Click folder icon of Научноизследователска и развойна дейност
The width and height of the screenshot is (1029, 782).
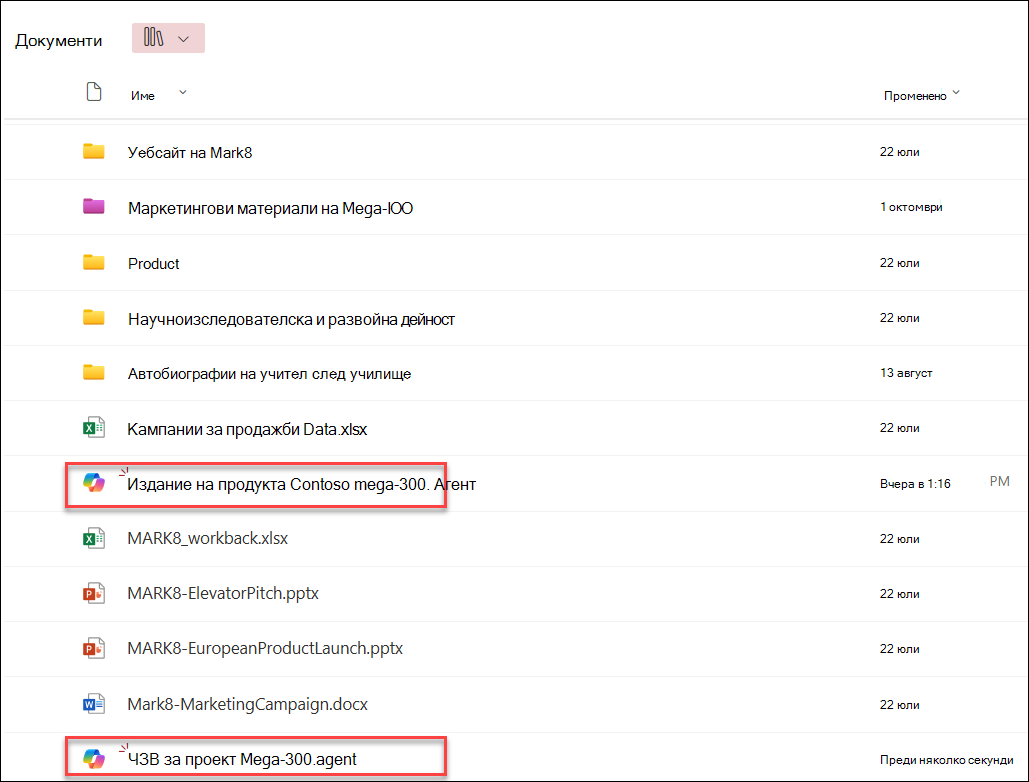click(94, 318)
